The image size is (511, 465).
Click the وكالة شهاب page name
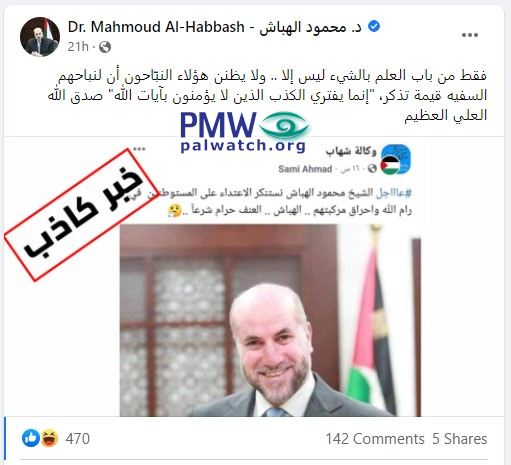click(351, 151)
